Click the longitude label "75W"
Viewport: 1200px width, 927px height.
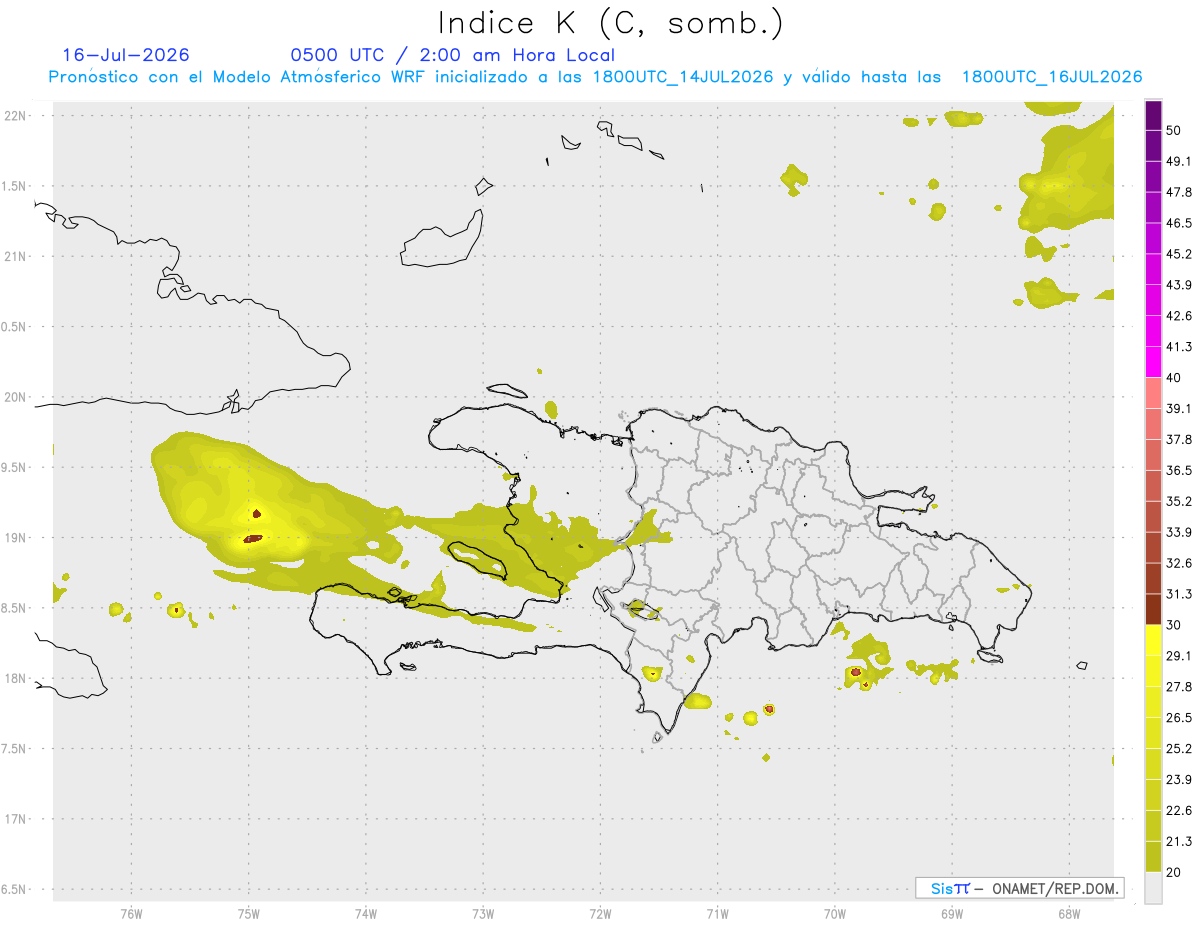click(x=249, y=913)
